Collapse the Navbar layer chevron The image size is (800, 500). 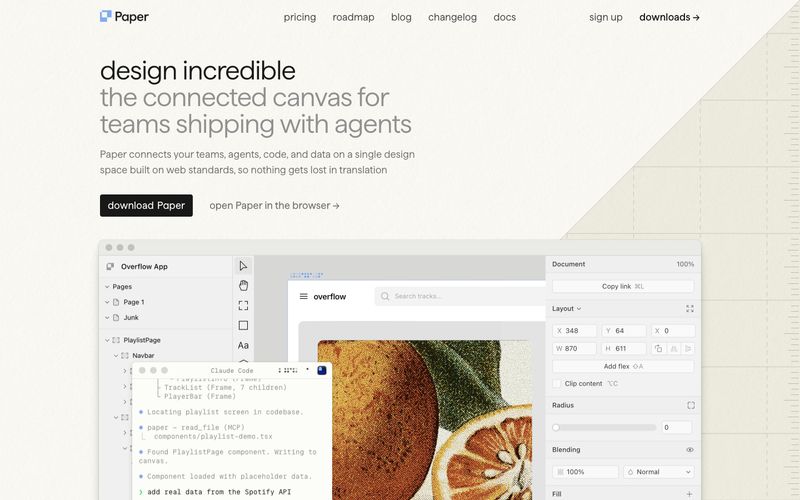tap(116, 356)
